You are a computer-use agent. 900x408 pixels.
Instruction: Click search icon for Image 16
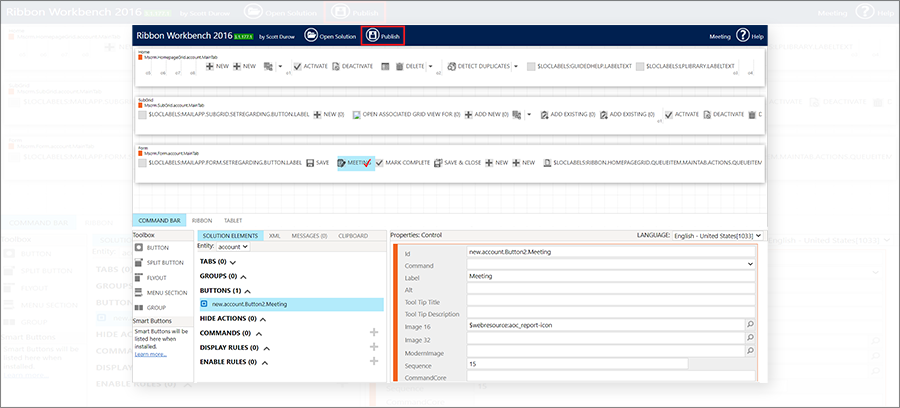tap(750, 324)
